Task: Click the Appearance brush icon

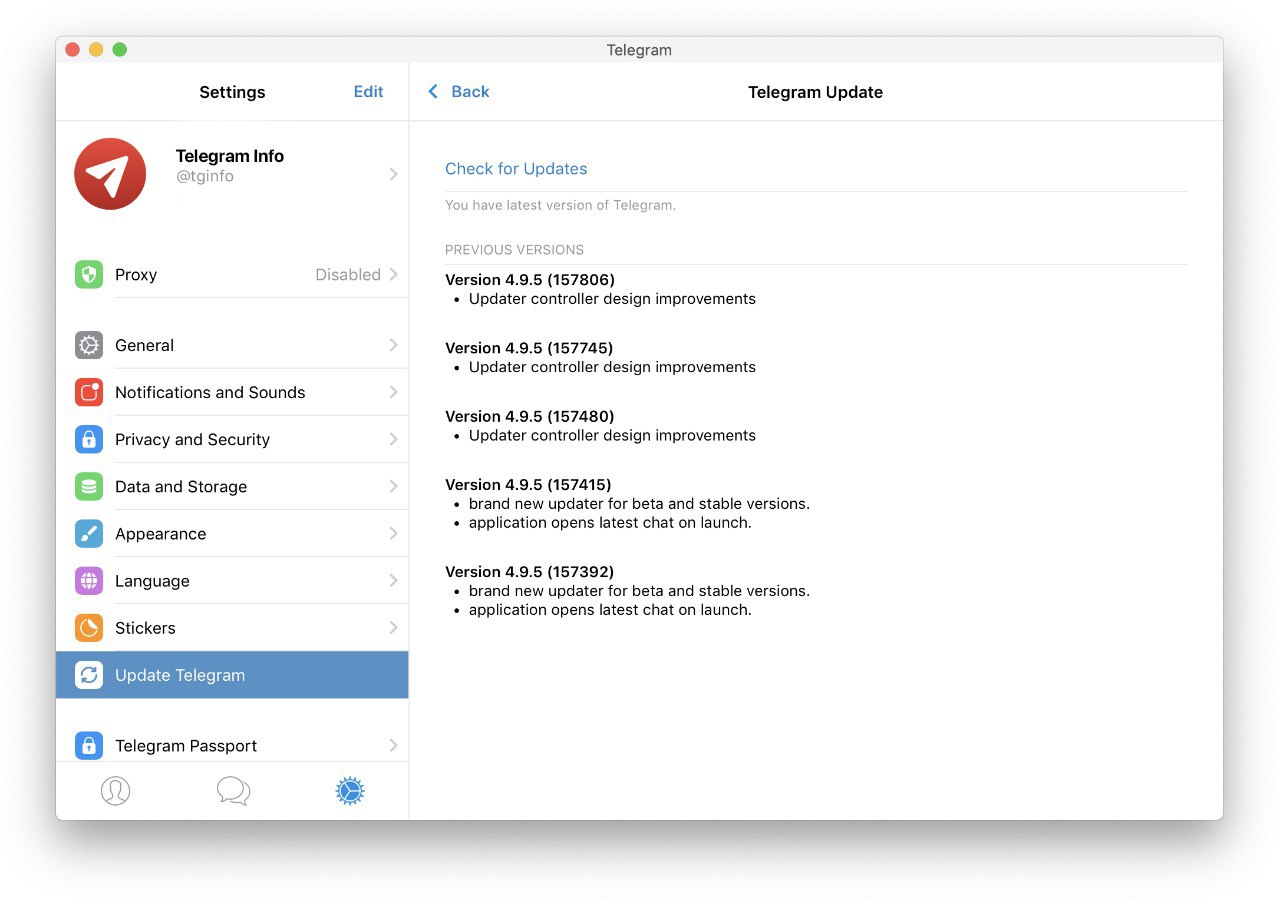Action: pos(89,534)
